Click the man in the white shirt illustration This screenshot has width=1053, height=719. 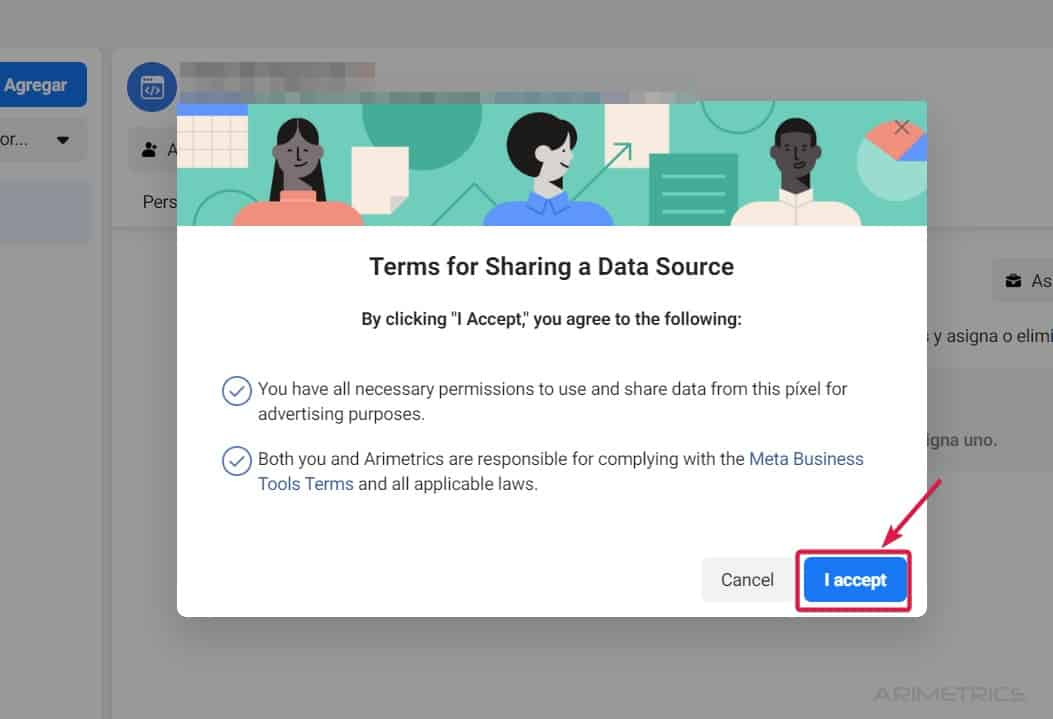[x=796, y=173]
